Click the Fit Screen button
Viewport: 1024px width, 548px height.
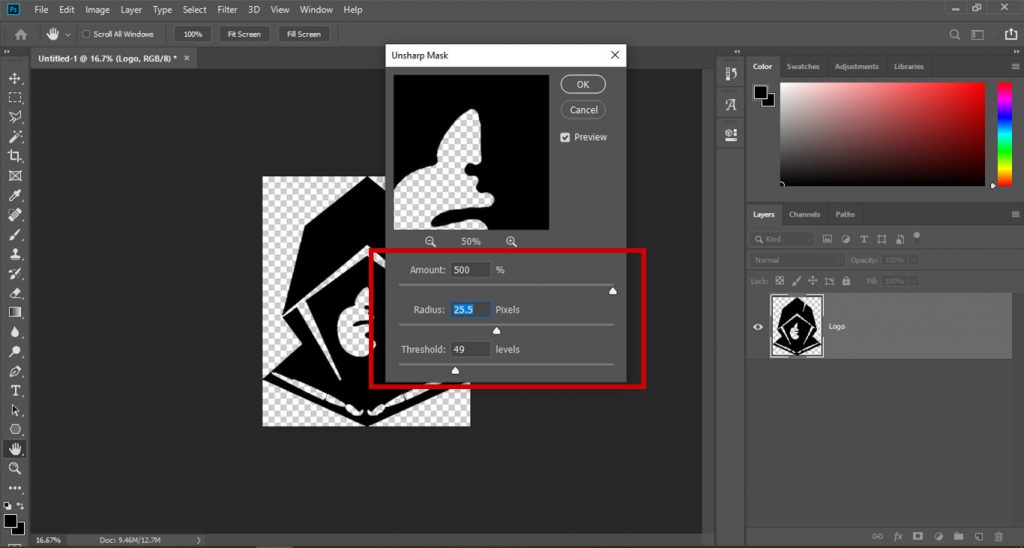pyautogui.click(x=244, y=34)
